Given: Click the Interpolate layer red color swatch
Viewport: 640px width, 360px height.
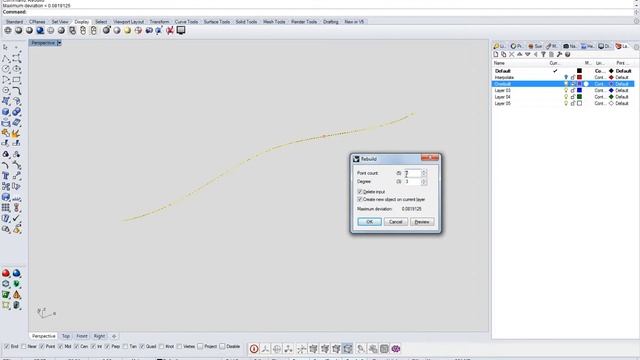Looking at the screenshot, I should (x=579, y=77).
